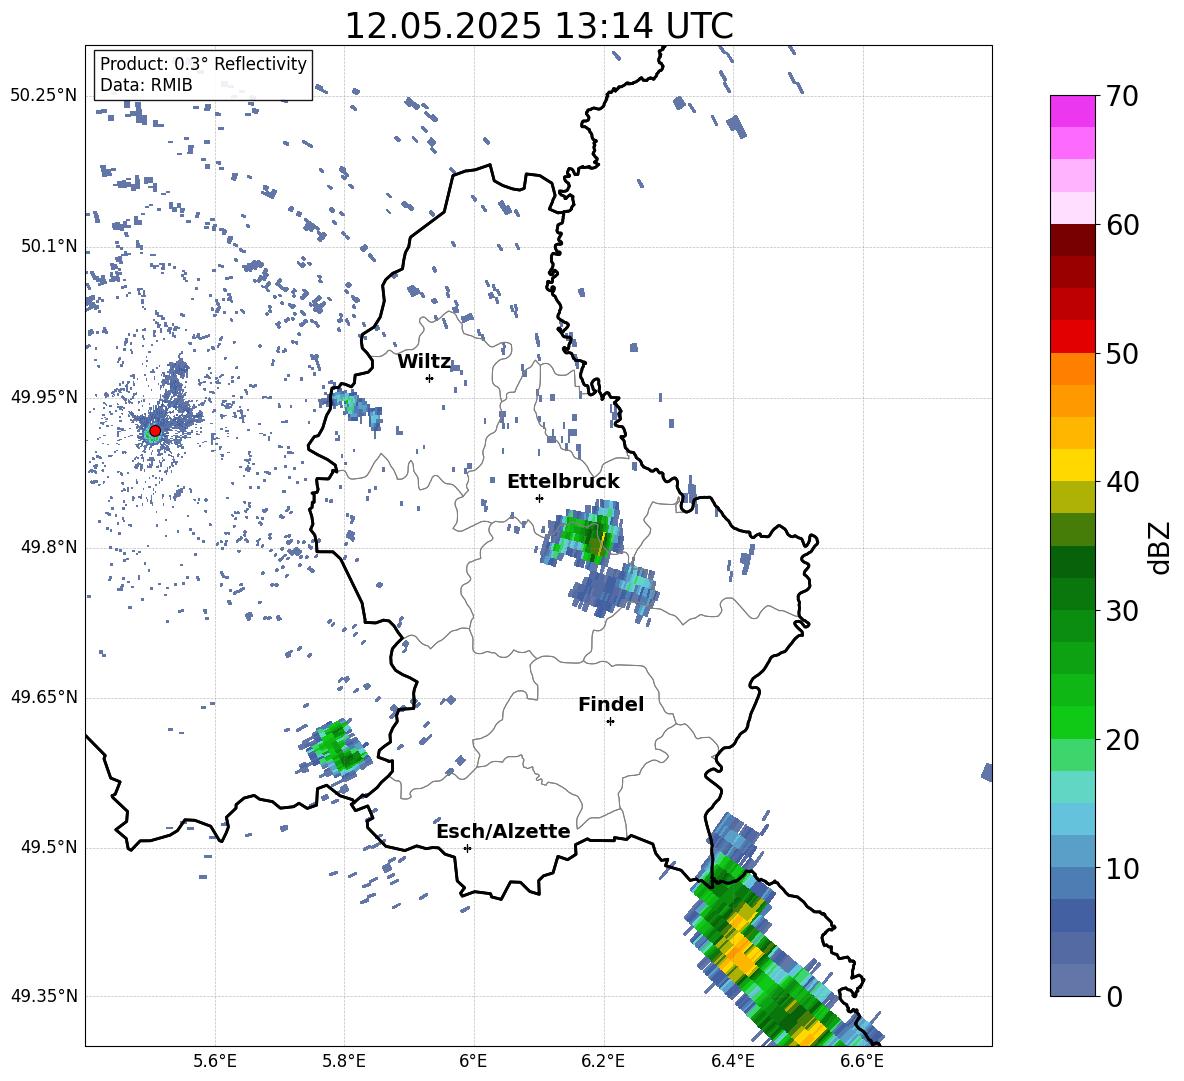
Task: Click the dBZ colorbar label
Action: coord(1160,547)
